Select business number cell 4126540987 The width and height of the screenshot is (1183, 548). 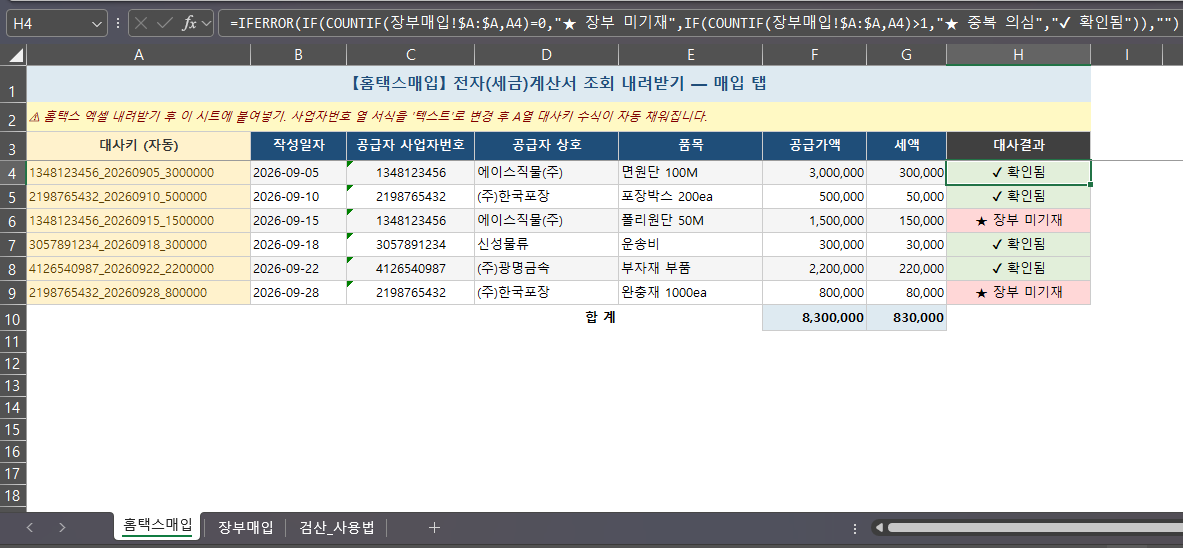tap(410, 269)
